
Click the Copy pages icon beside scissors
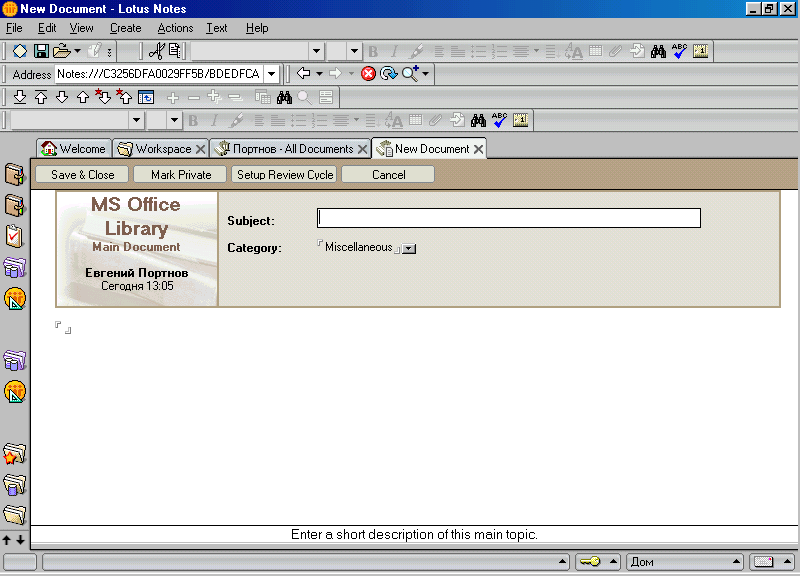[x=175, y=51]
